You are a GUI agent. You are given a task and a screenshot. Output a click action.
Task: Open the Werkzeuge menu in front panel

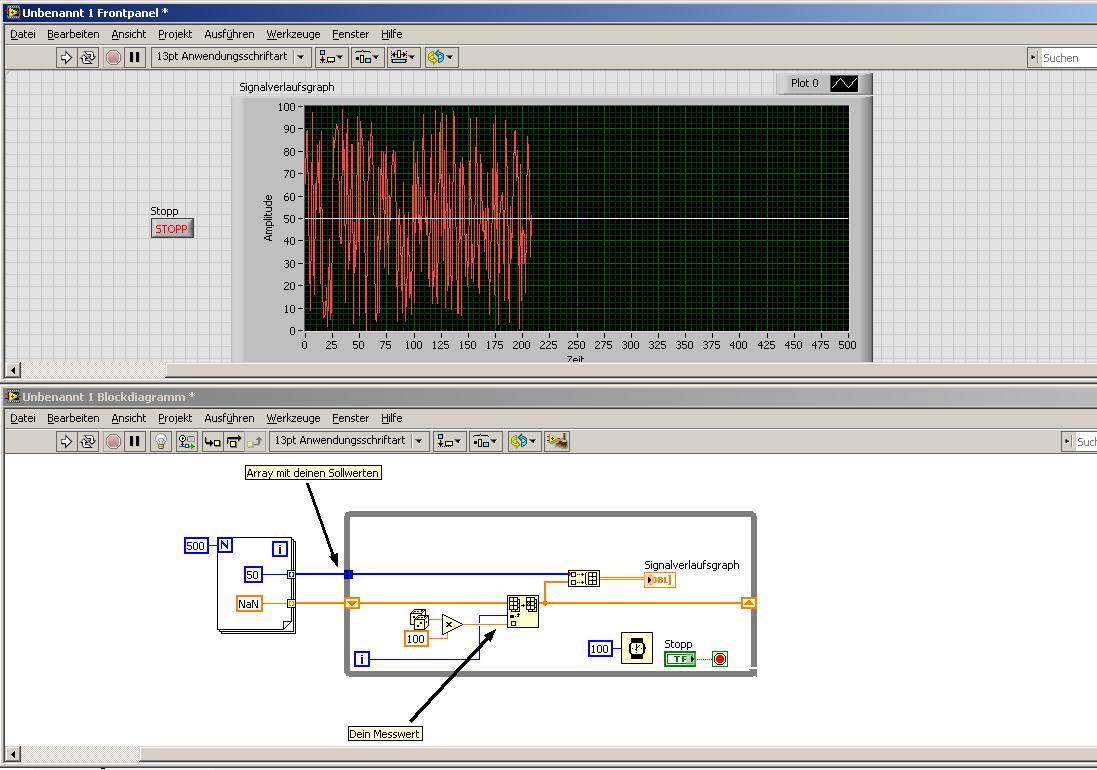pos(293,34)
